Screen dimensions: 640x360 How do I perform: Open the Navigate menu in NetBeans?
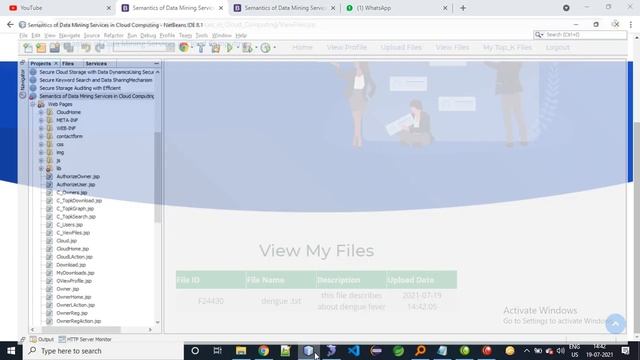coord(69,36)
